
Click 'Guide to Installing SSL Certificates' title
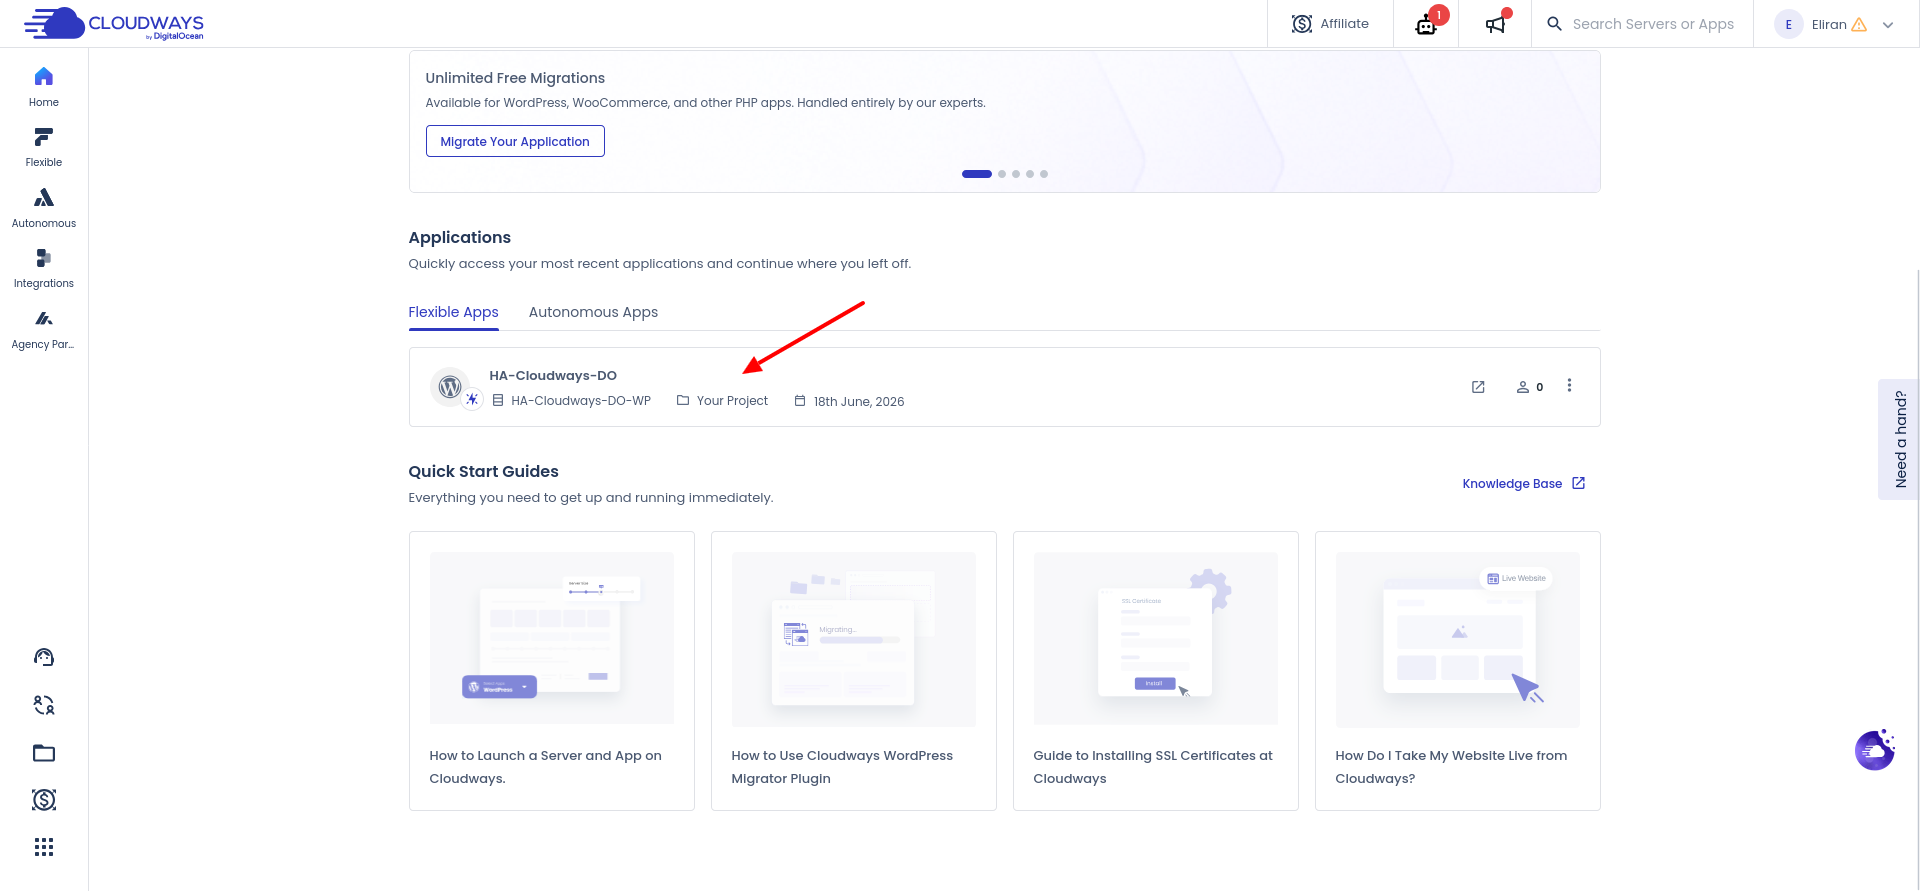pyautogui.click(x=1153, y=767)
